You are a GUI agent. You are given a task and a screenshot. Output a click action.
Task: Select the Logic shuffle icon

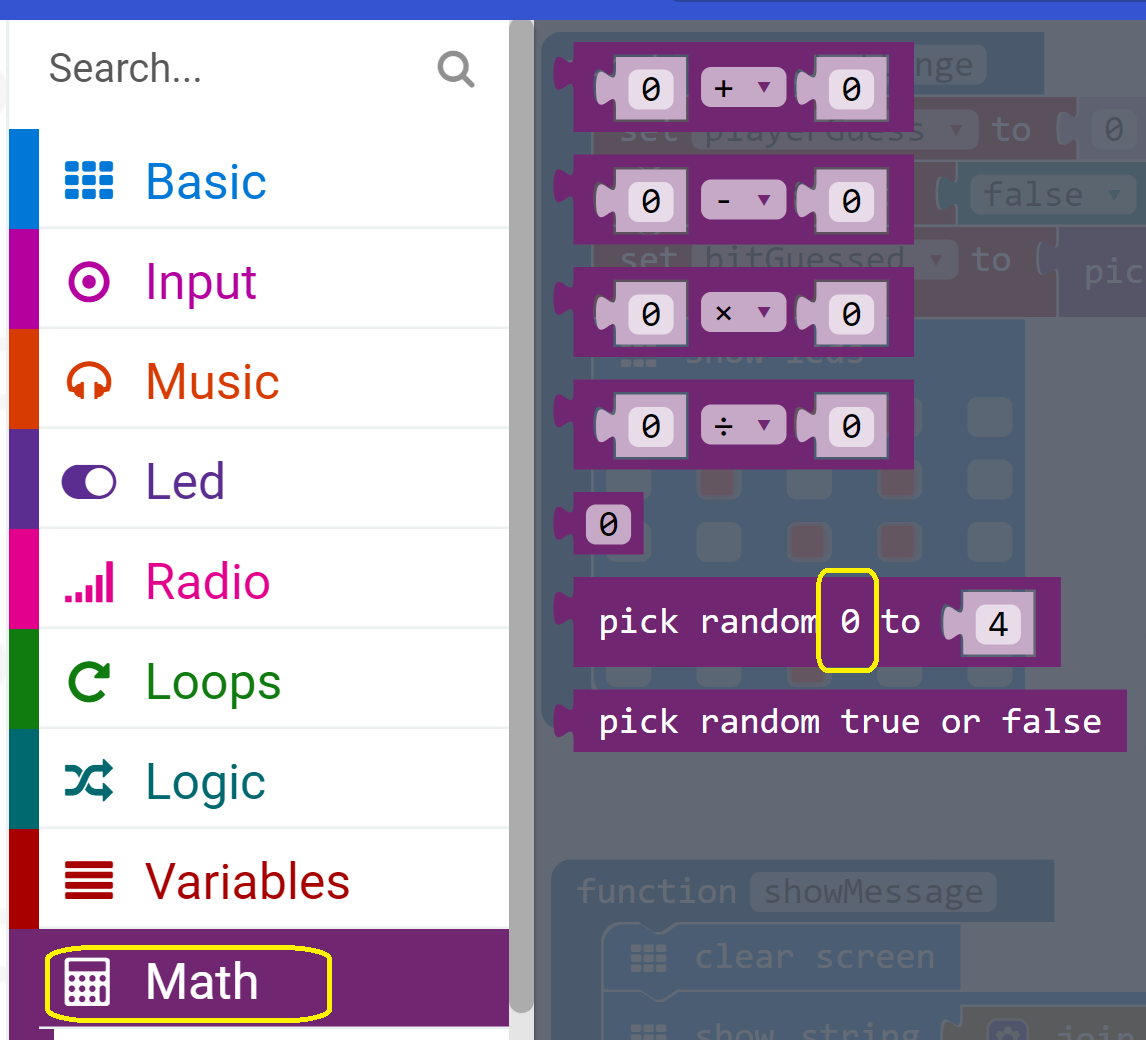click(90, 781)
